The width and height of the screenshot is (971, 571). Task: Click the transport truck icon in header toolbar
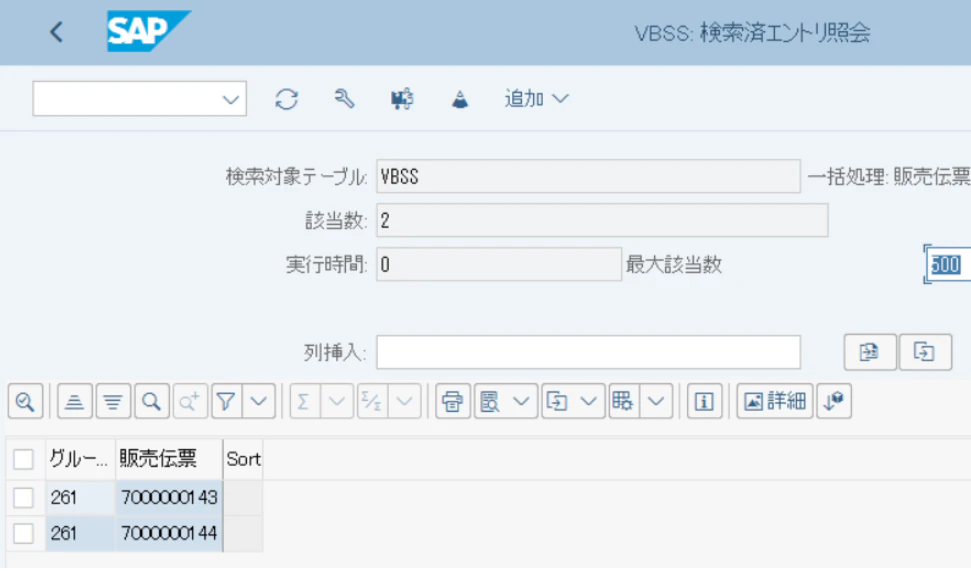click(402, 98)
